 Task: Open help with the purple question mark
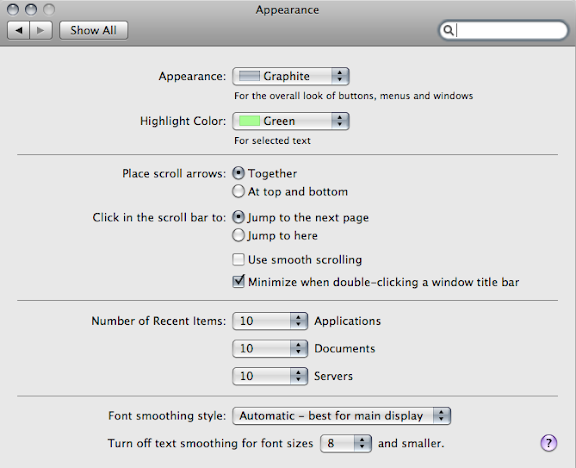pos(548,443)
